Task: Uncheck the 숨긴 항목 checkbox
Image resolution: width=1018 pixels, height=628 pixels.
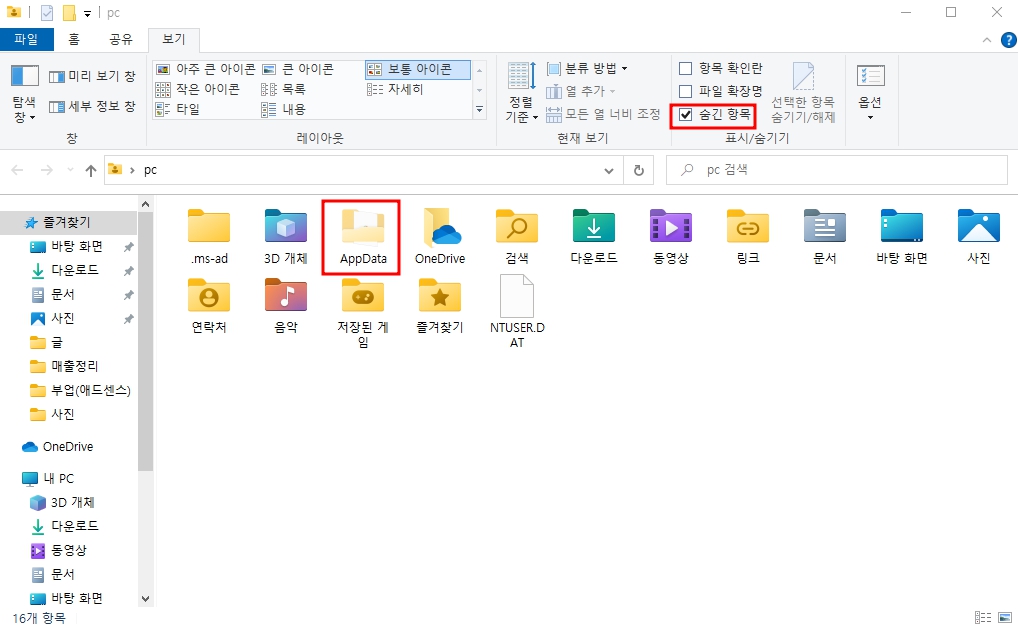Action: click(685, 115)
